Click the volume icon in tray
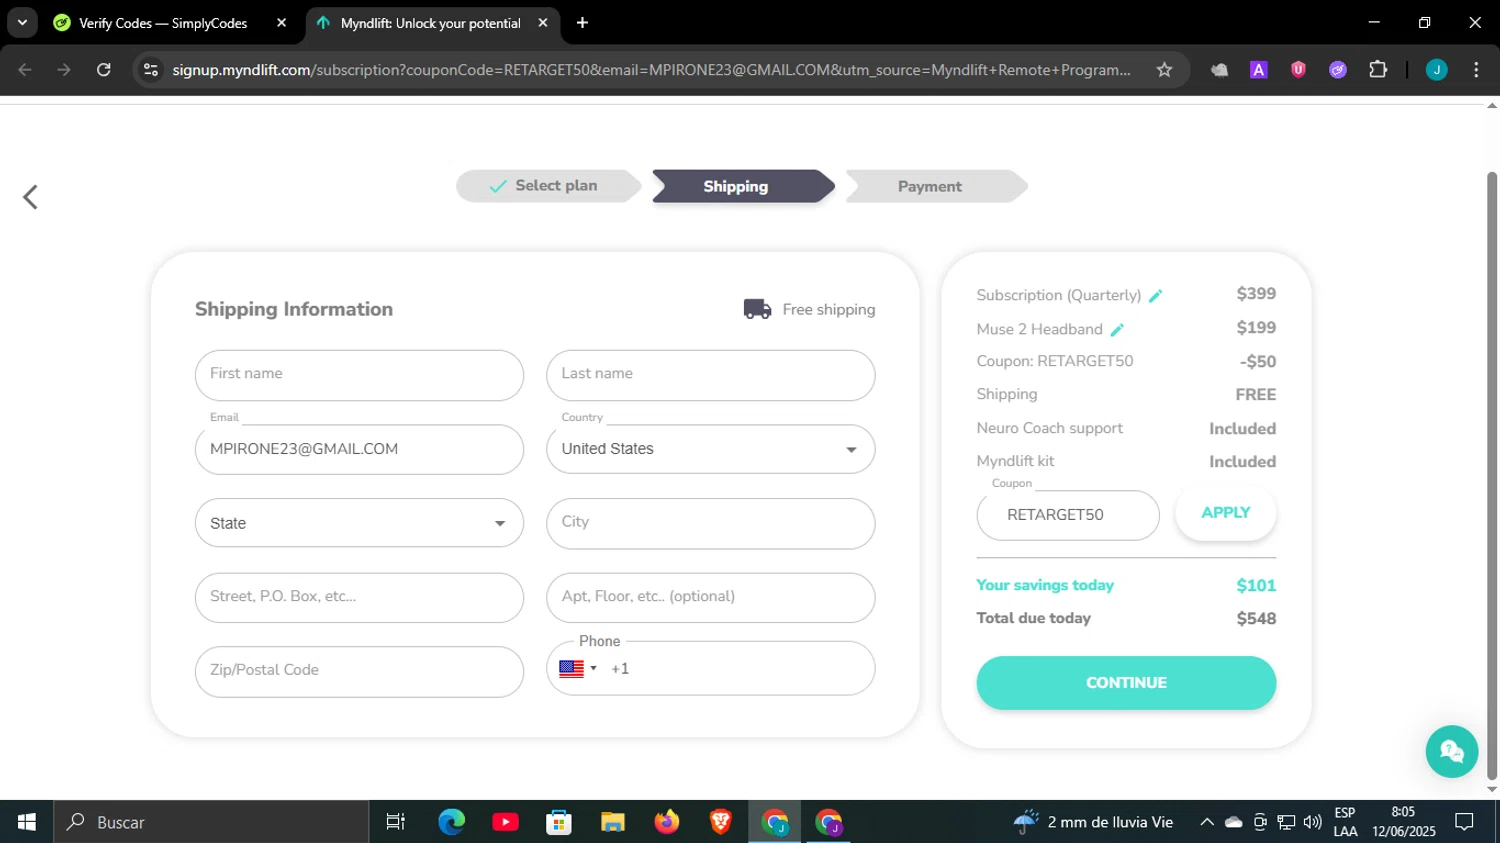The width and height of the screenshot is (1500, 843). click(1313, 822)
